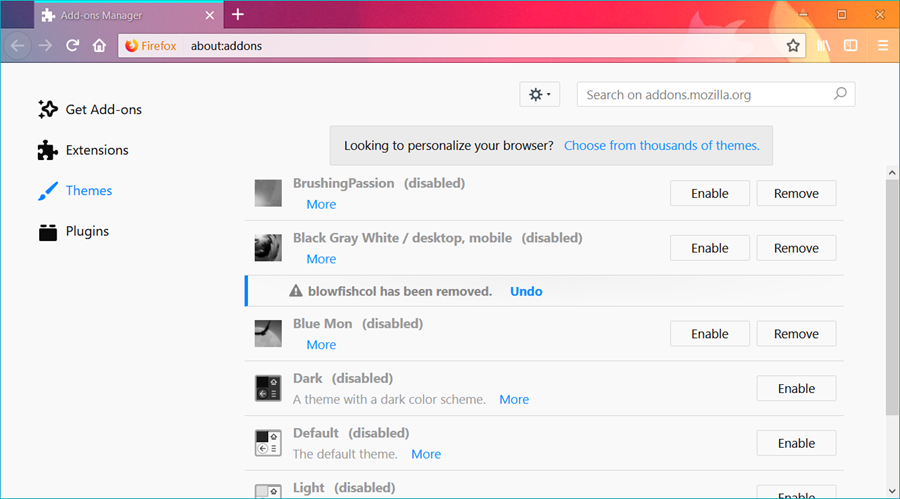The image size is (900, 499).
Task: Bookmark this page with the star
Action: [793, 45]
